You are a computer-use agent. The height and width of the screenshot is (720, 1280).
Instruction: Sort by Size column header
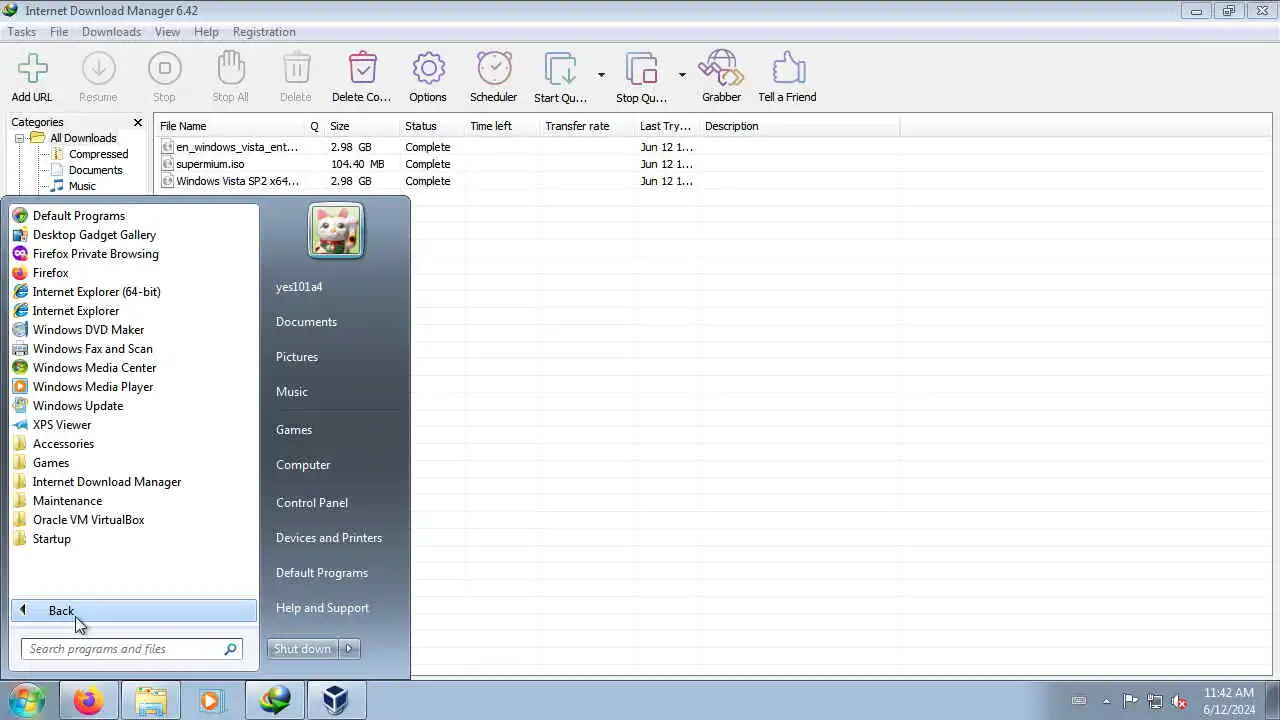(362, 126)
